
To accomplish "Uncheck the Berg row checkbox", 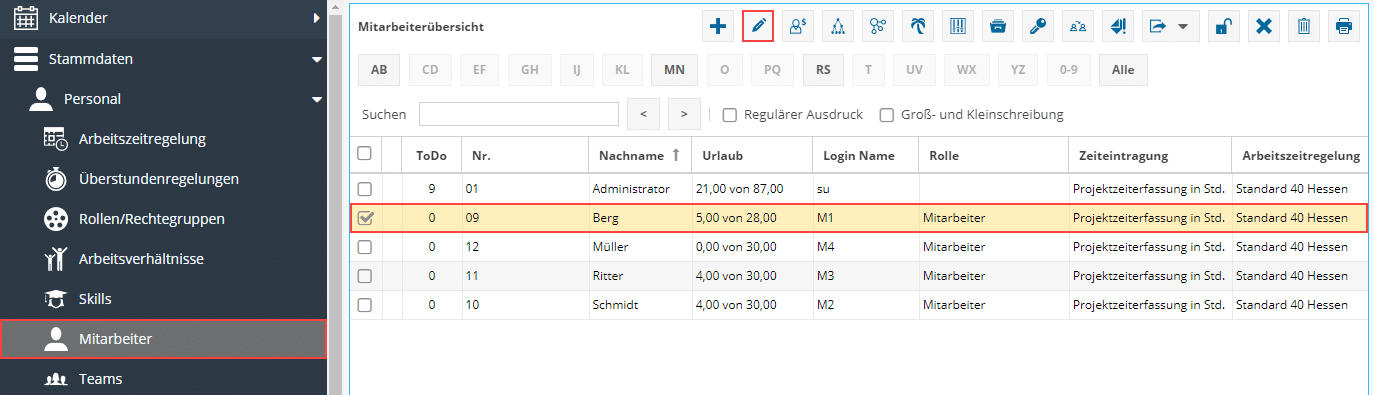I will pyautogui.click(x=365, y=217).
